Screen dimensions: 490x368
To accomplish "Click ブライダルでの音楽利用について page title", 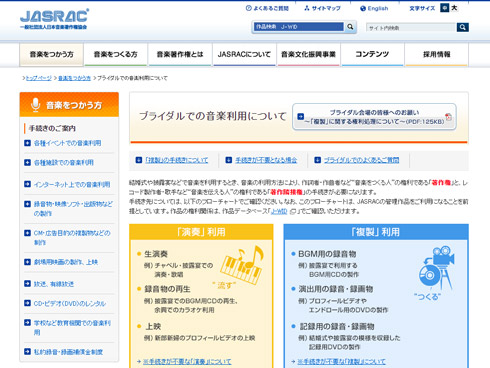I will (x=213, y=116).
